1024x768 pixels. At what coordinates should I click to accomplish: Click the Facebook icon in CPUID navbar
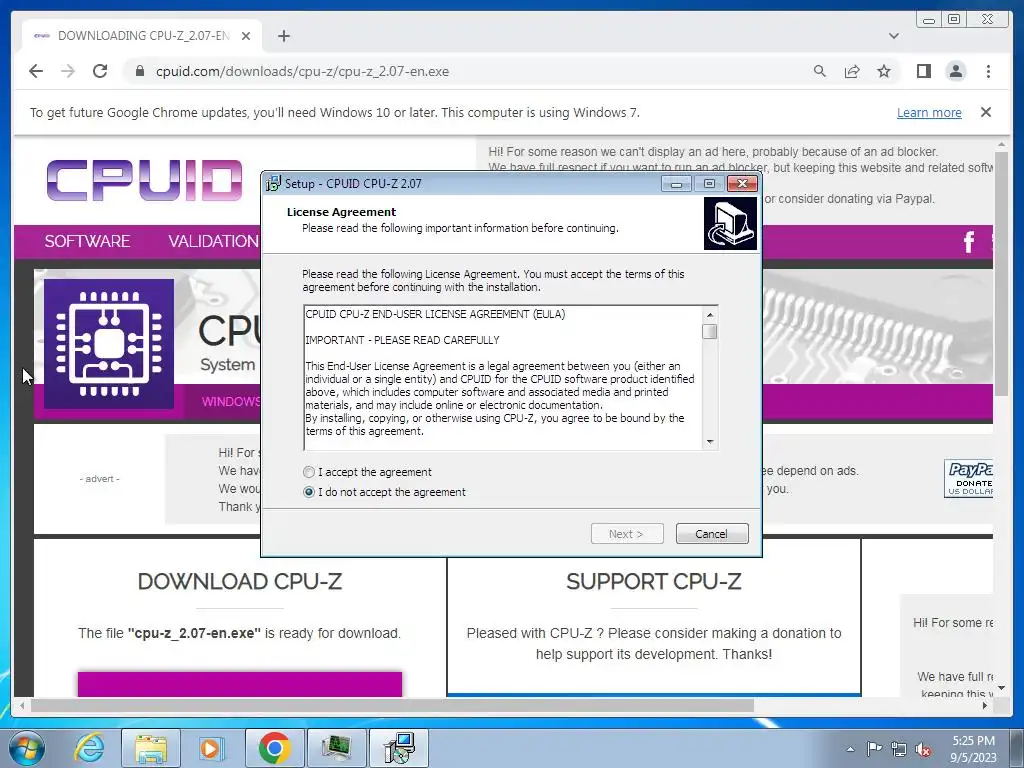pyautogui.click(x=968, y=242)
